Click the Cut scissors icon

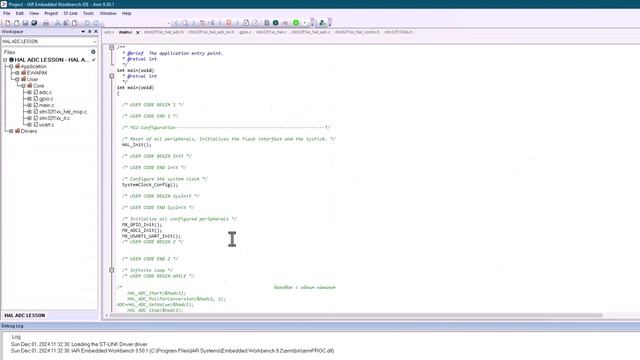click(58, 23)
